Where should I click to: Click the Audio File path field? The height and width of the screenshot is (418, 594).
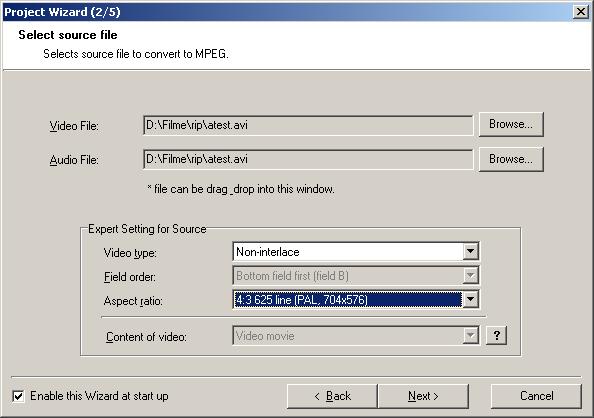(x=308, y=159)
